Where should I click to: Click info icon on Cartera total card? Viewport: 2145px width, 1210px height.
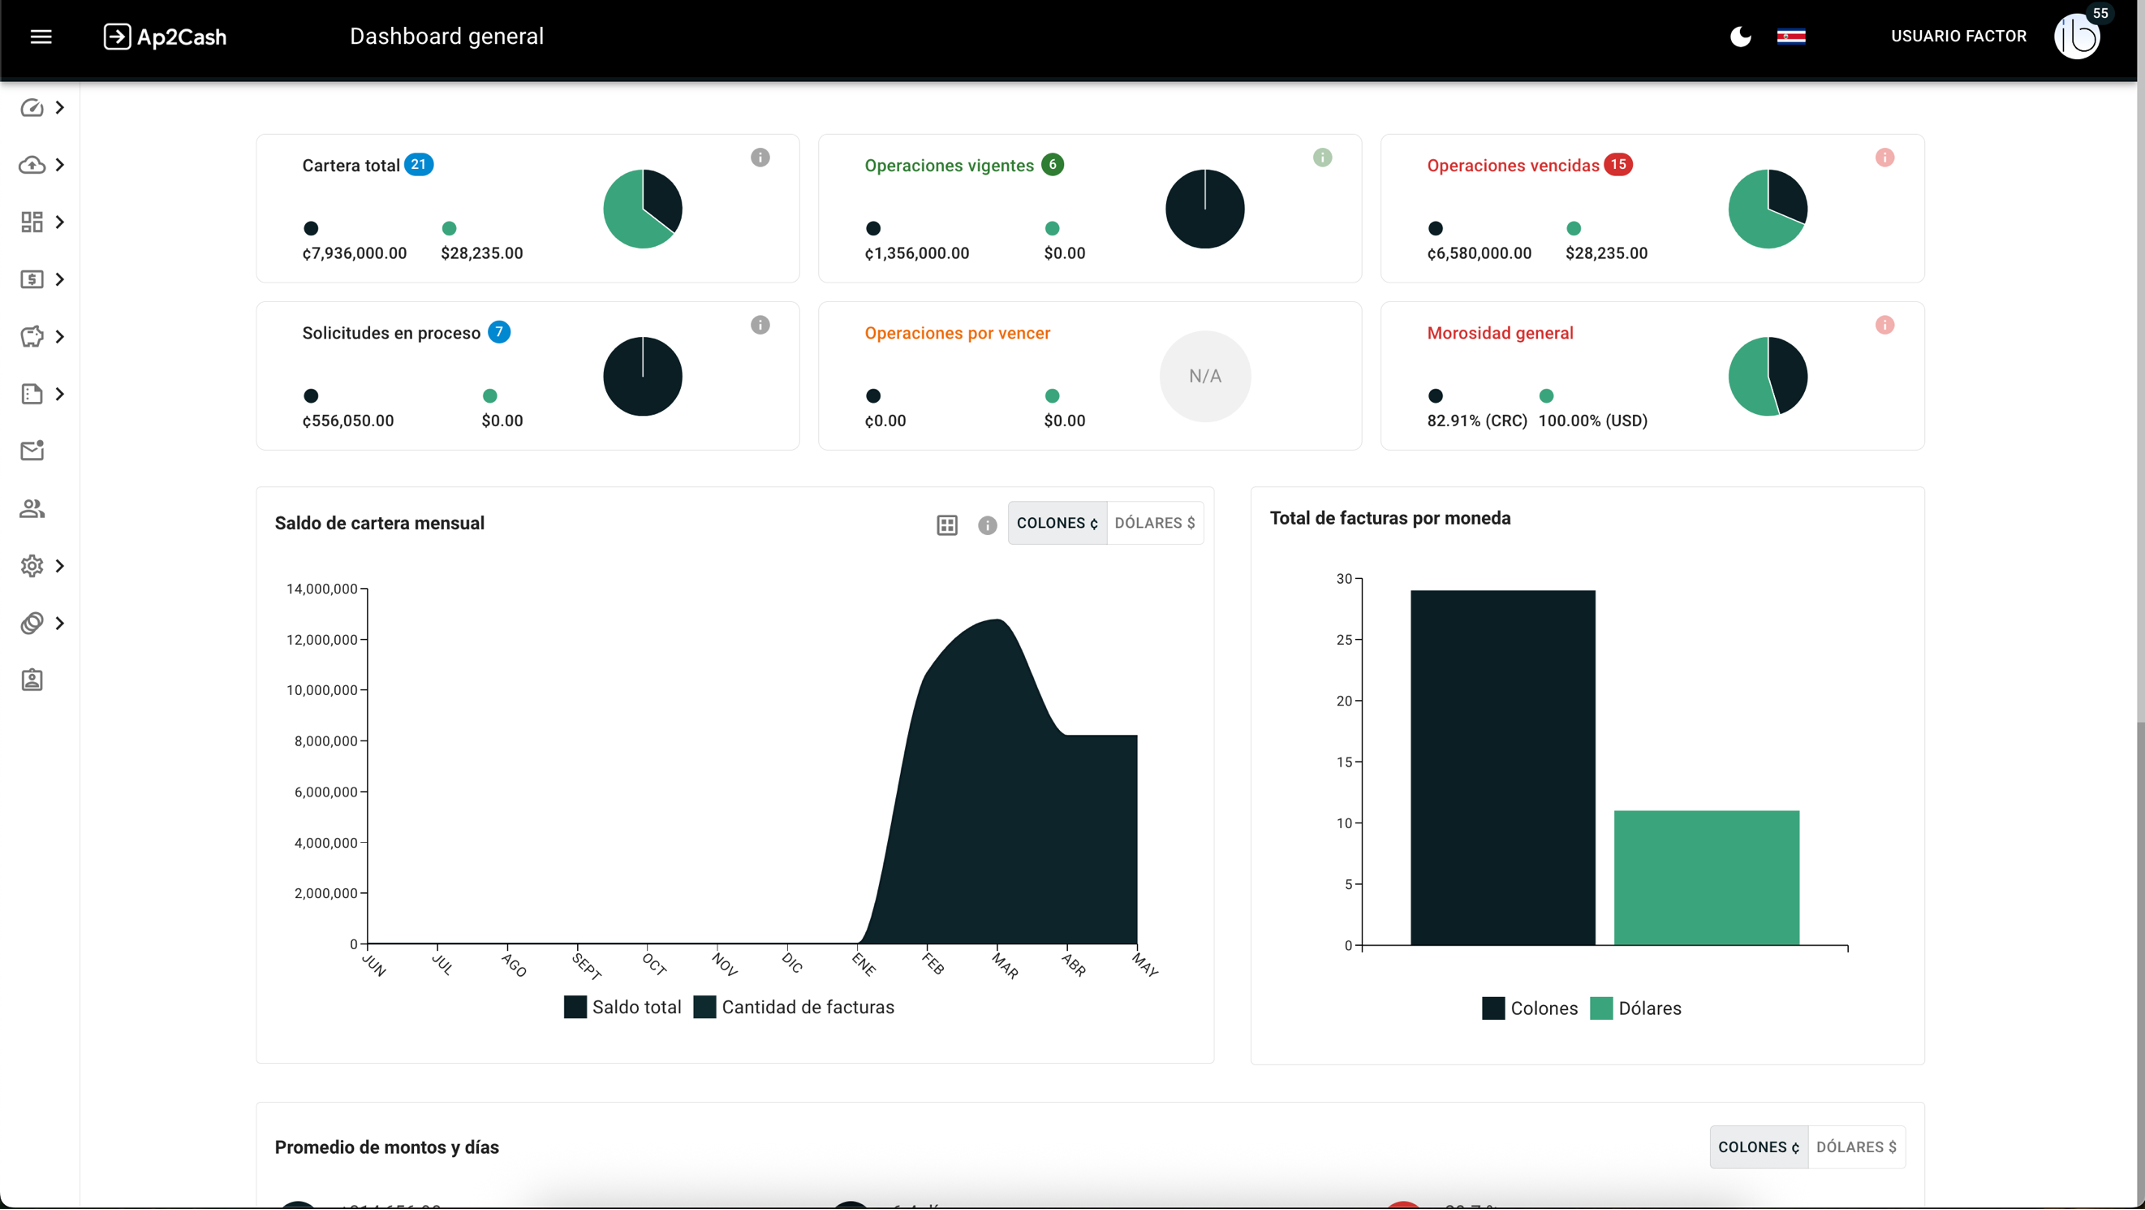760,158
